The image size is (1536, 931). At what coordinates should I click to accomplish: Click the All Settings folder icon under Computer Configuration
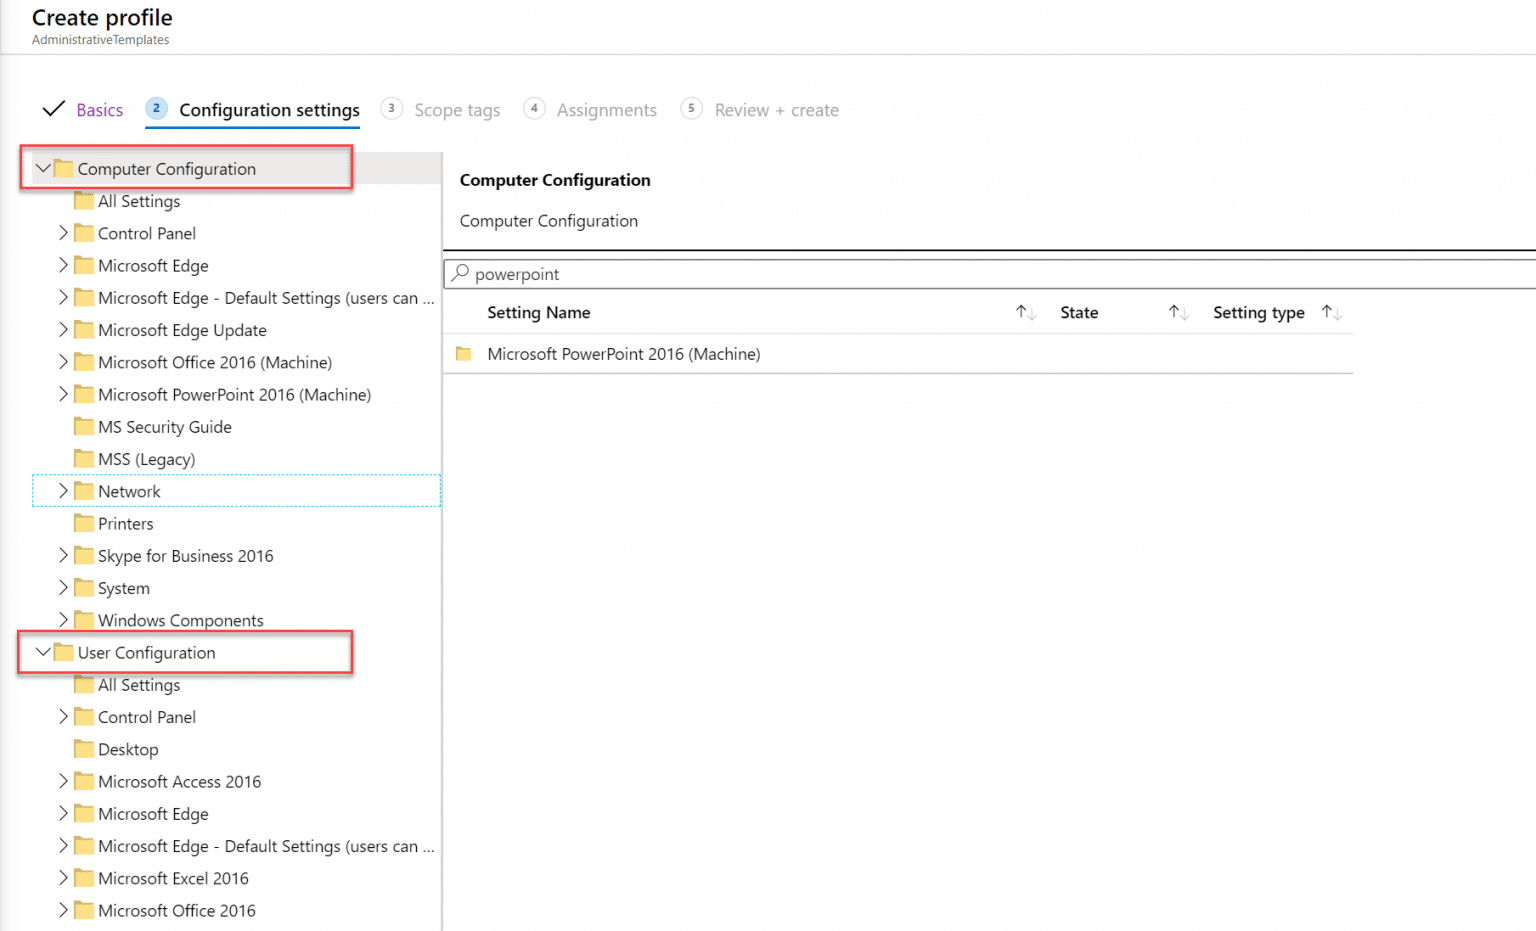point(84,200)
